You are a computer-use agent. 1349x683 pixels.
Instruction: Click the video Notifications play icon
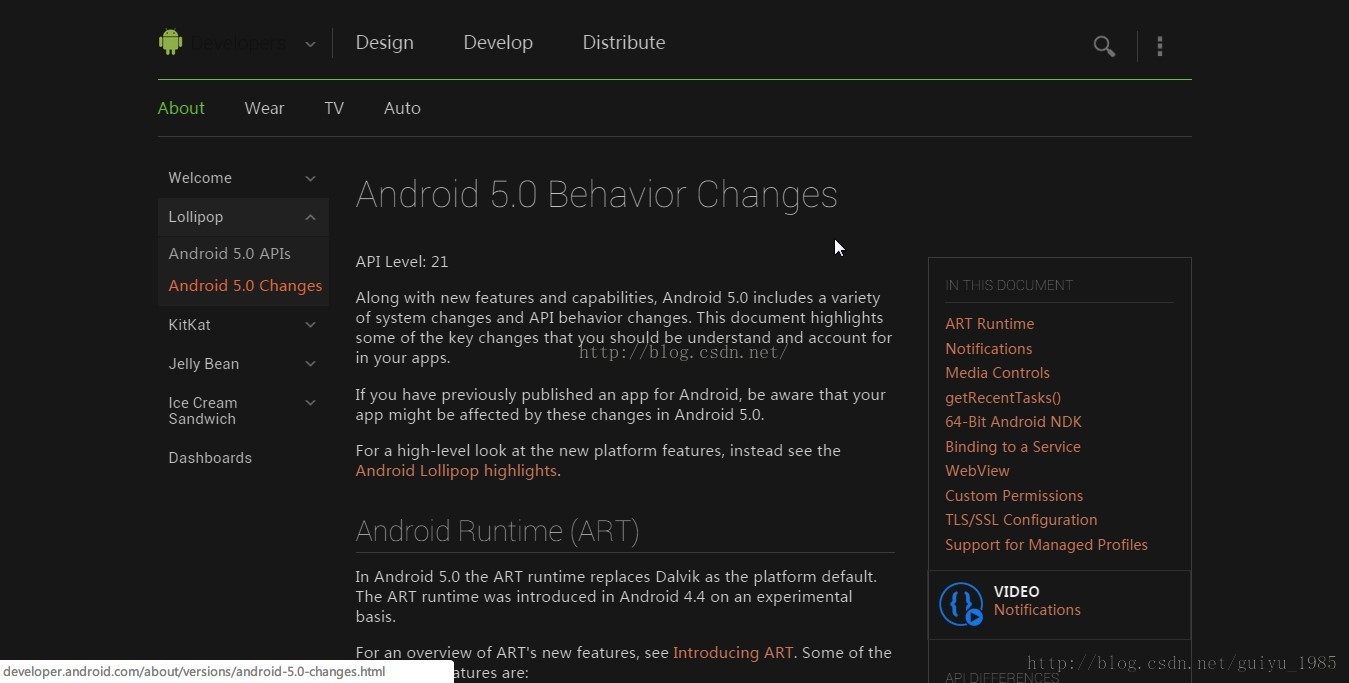pos(961,604)
